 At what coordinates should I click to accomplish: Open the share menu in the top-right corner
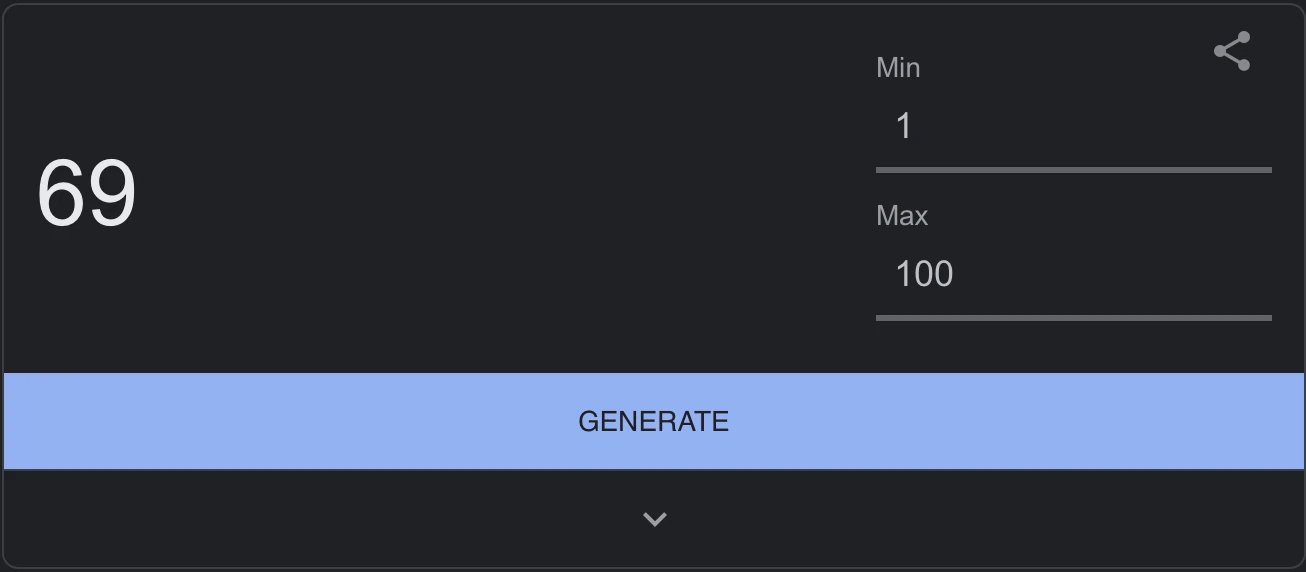(1232, 52)
